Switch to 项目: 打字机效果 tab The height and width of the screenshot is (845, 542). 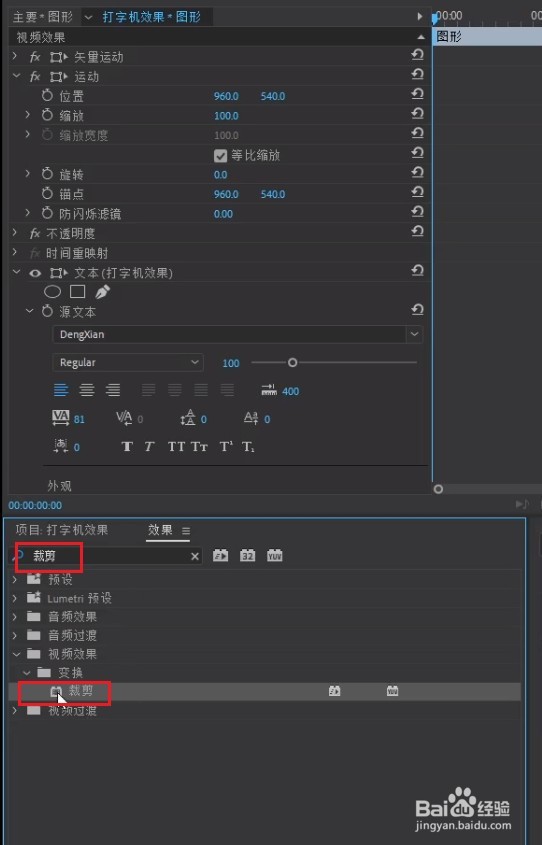pos(61,530)
